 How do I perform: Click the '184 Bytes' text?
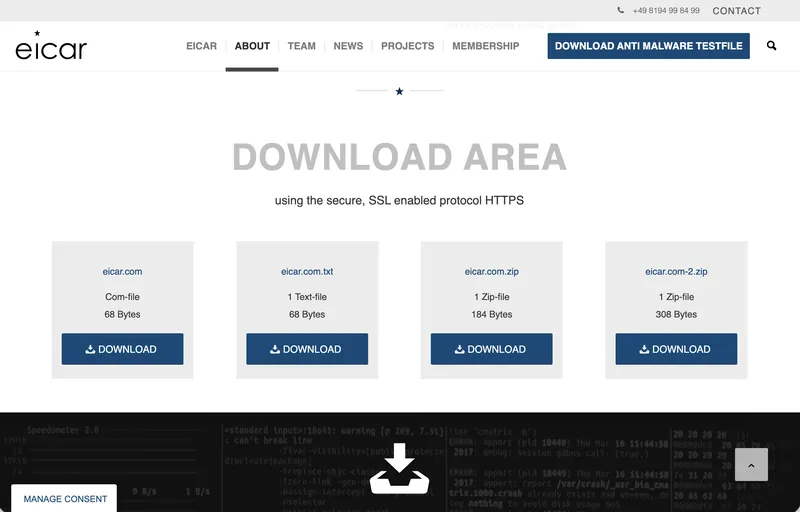(x=492, y=314)
